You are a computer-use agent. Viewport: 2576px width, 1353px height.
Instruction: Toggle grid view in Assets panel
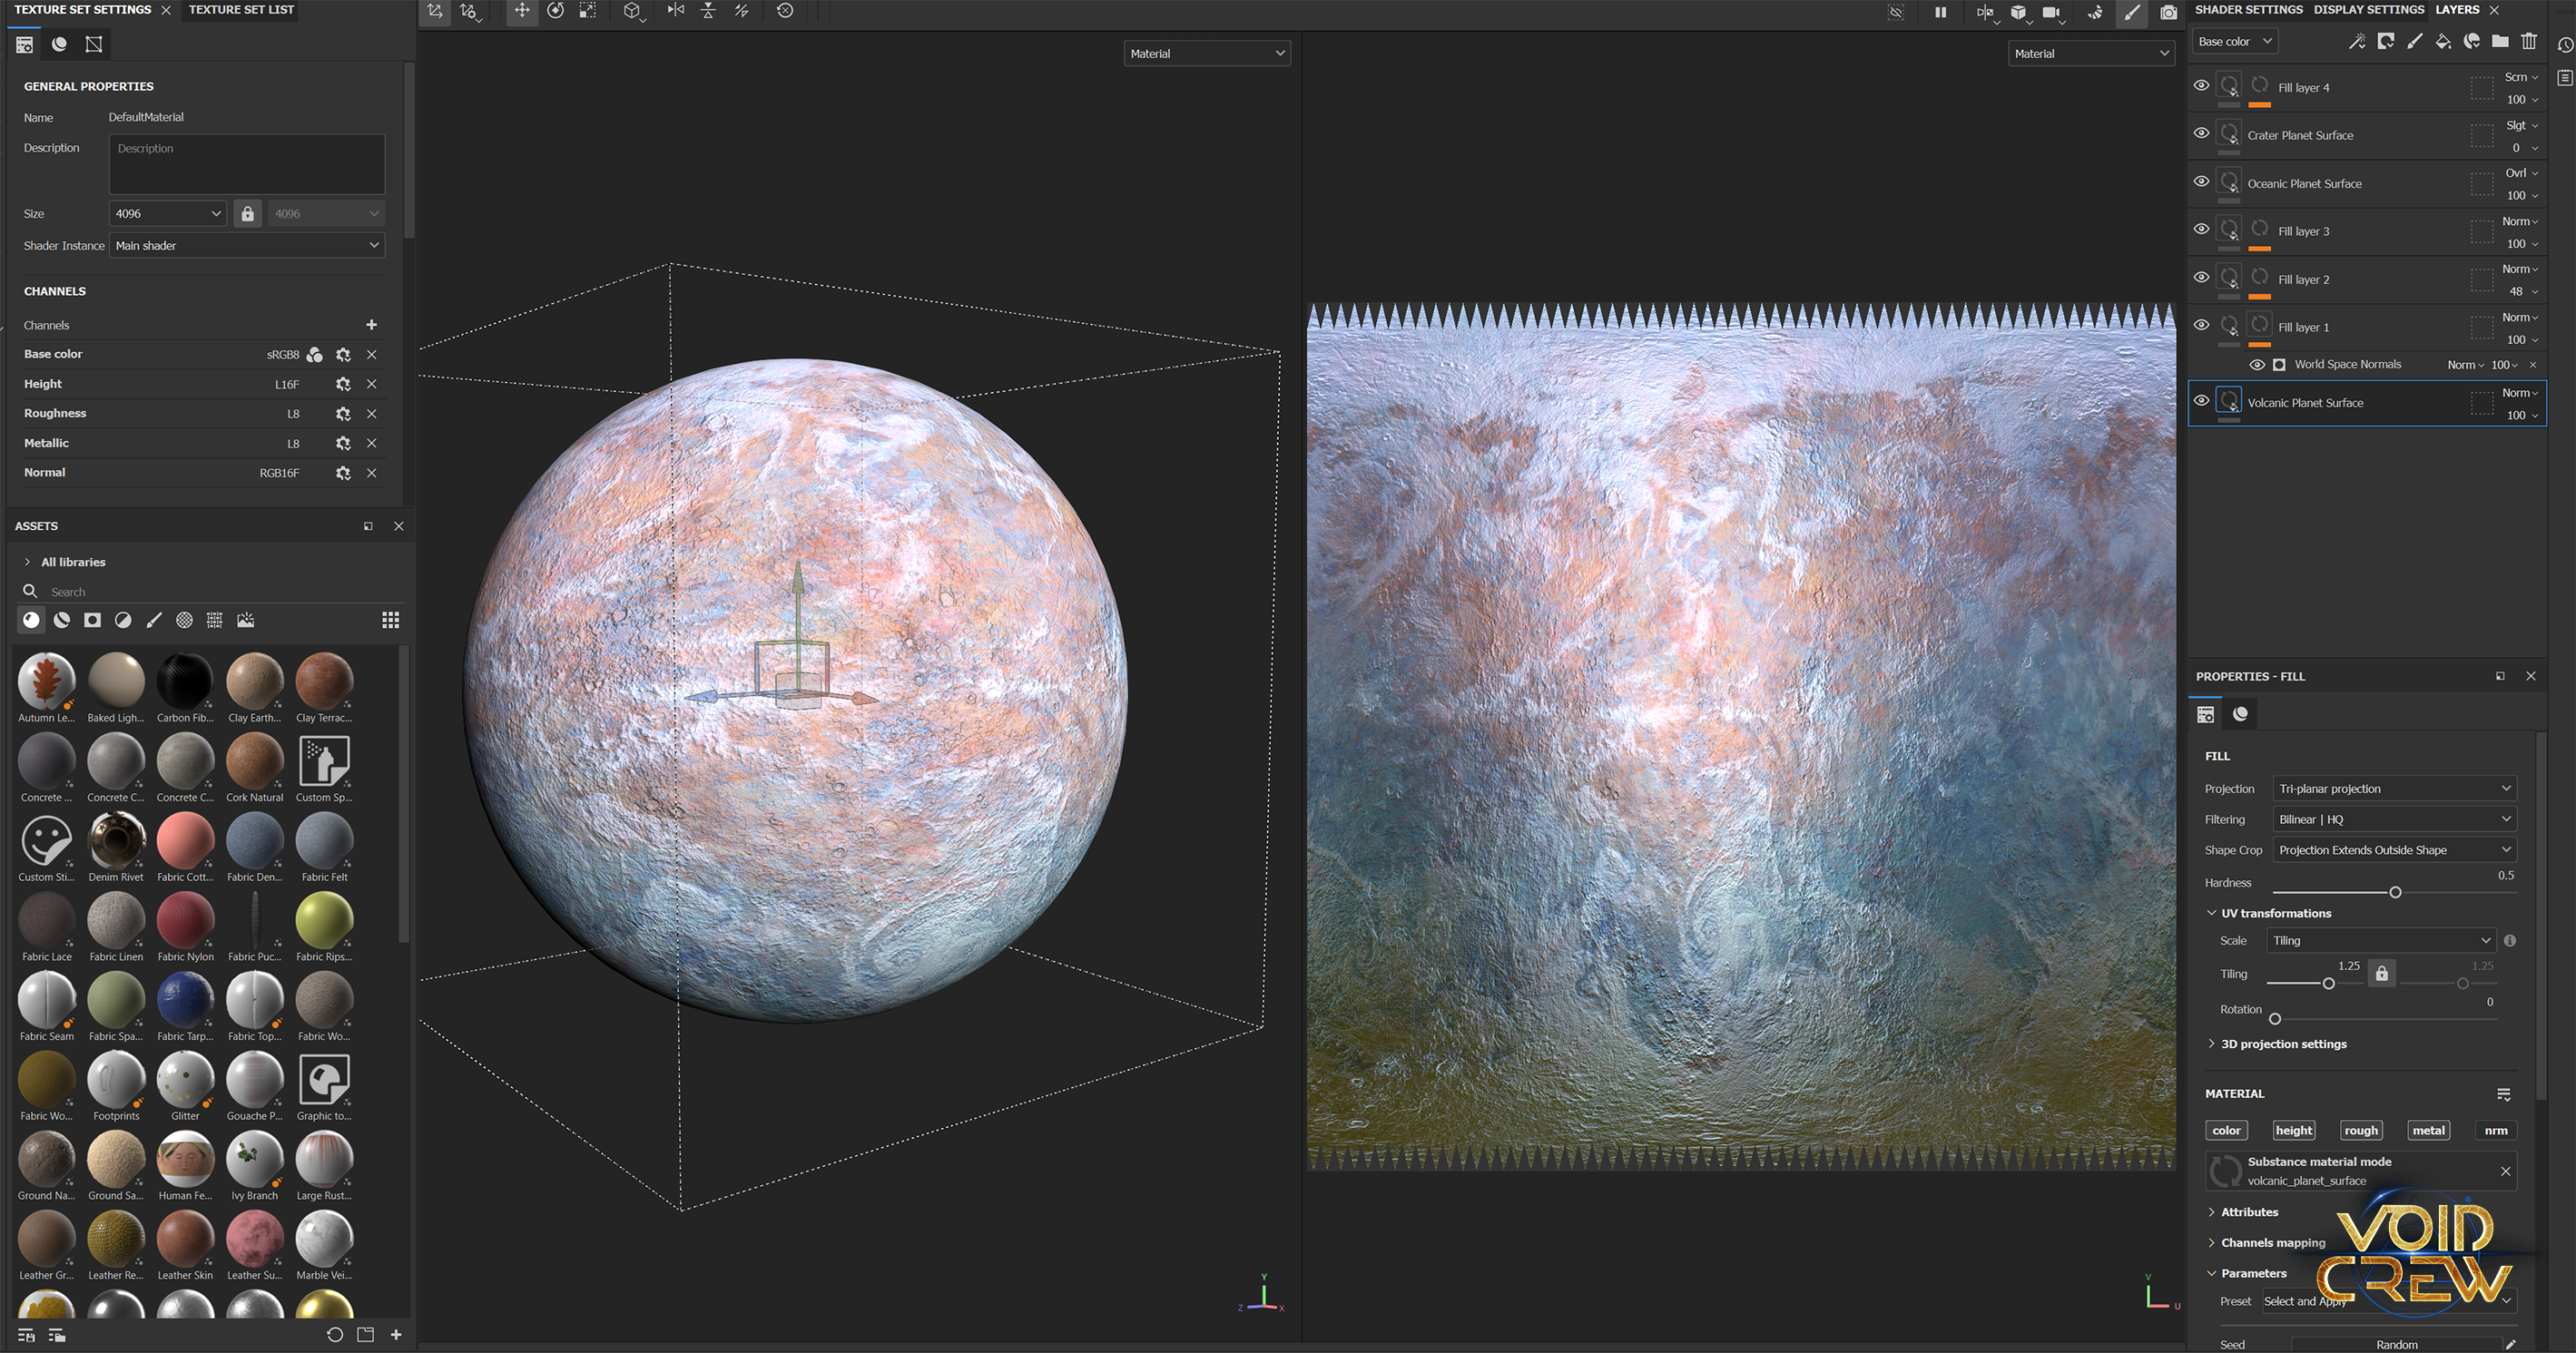tap(391, 621)
